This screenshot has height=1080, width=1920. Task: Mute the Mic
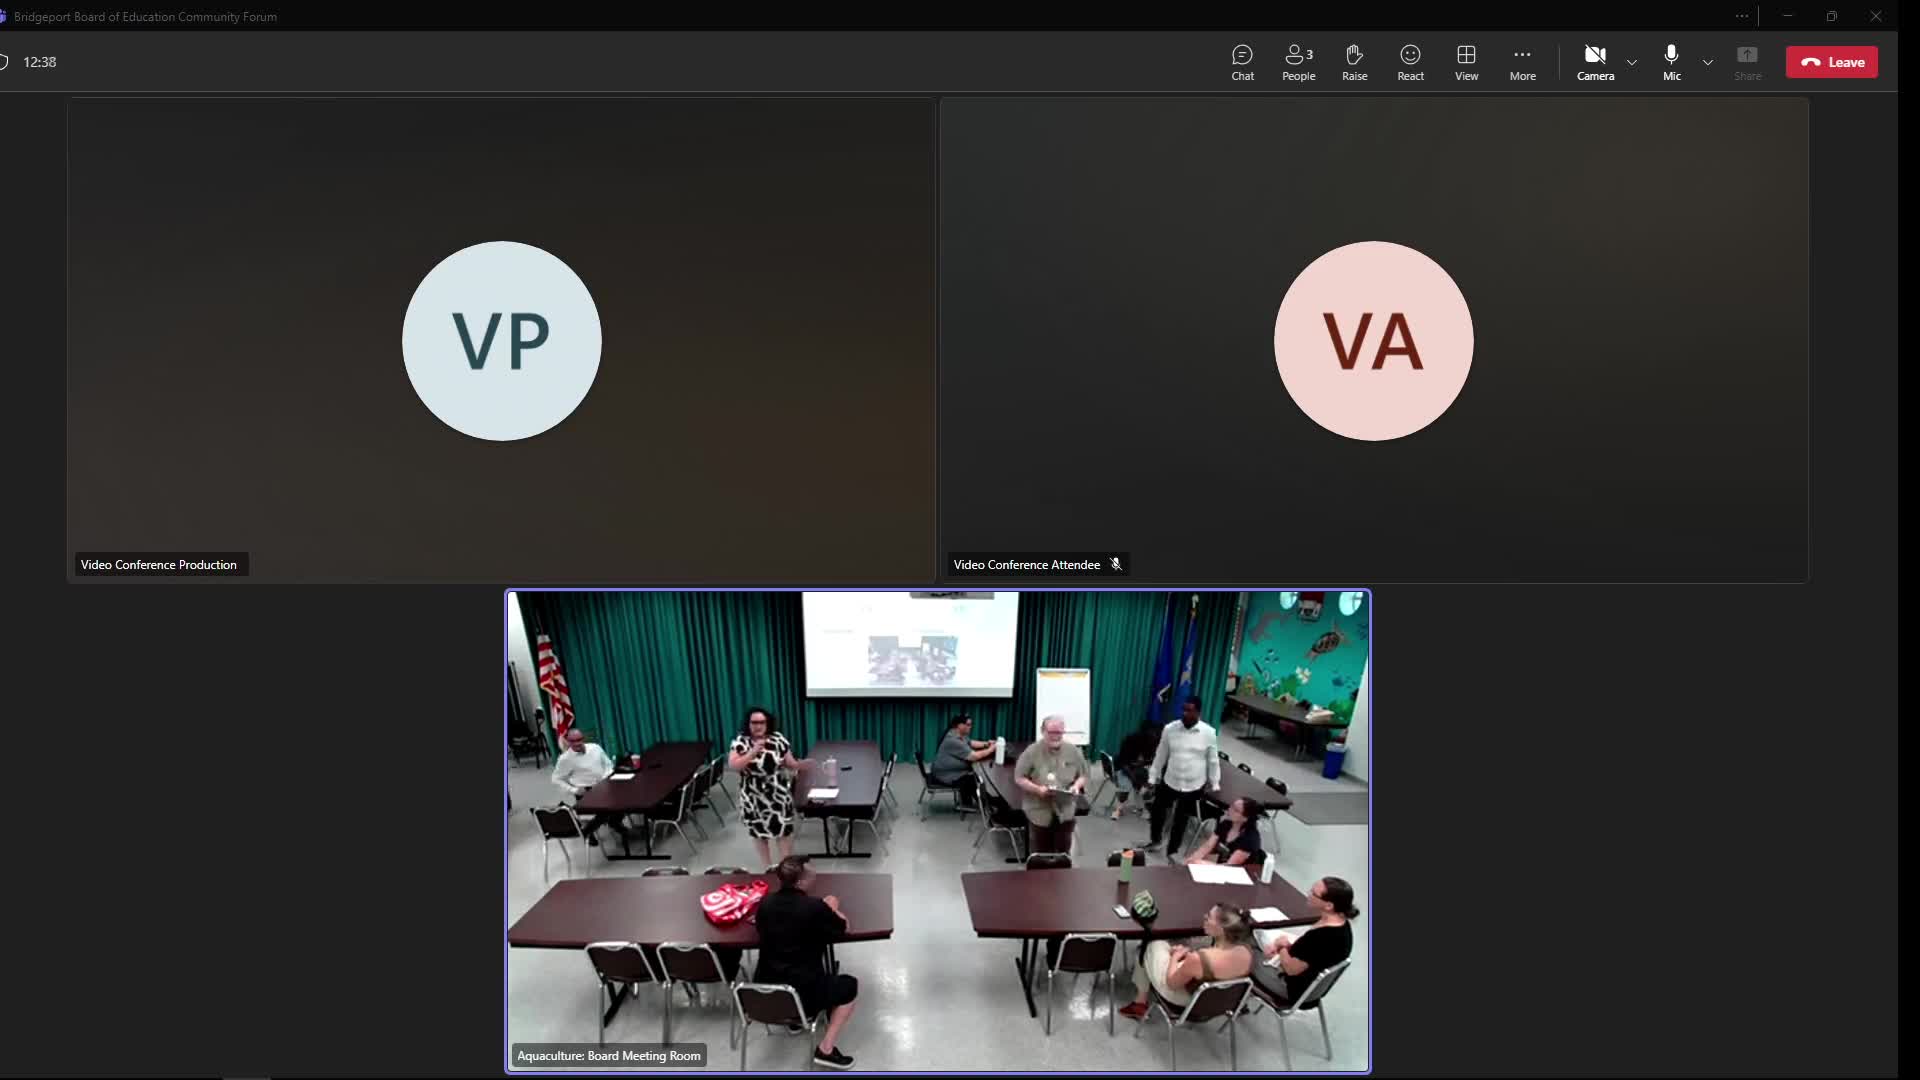click(1671, 62)
